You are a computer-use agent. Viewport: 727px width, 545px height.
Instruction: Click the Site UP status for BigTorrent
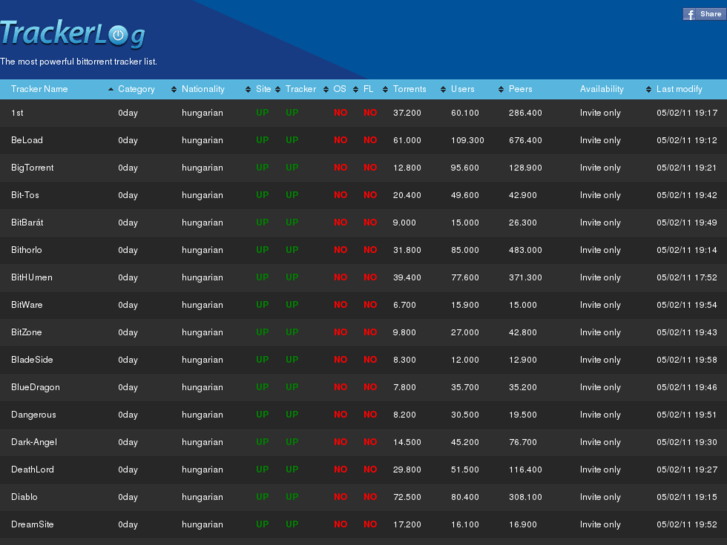(262, 167)
